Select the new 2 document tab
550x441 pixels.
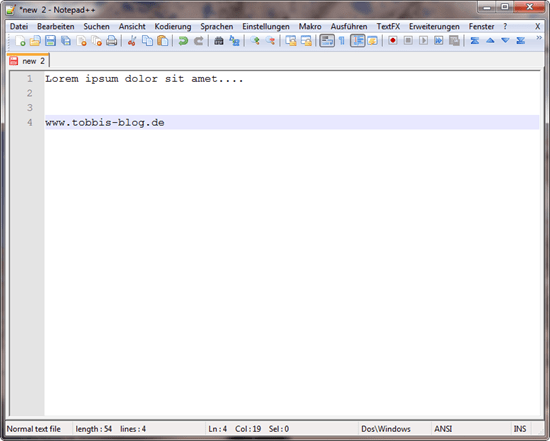point(28,61)
